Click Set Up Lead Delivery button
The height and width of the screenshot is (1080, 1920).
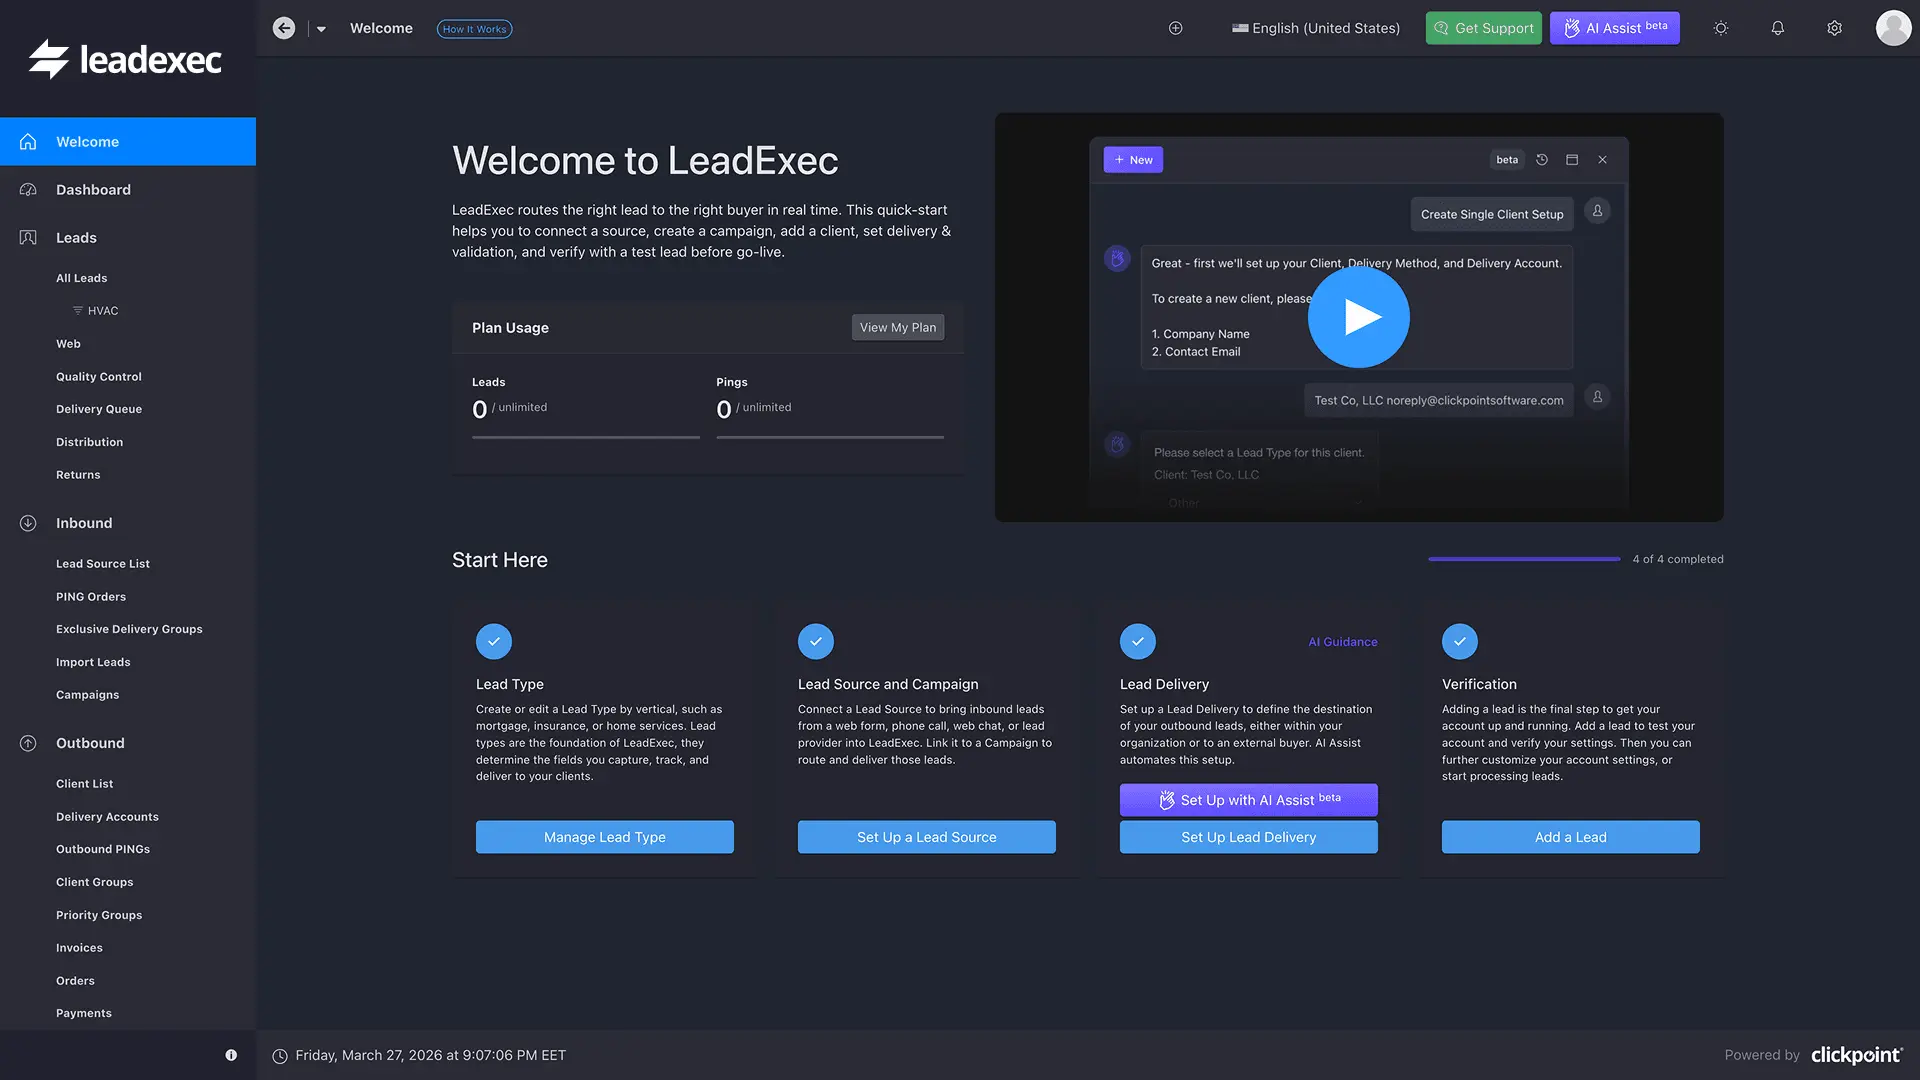[1249, 837]
